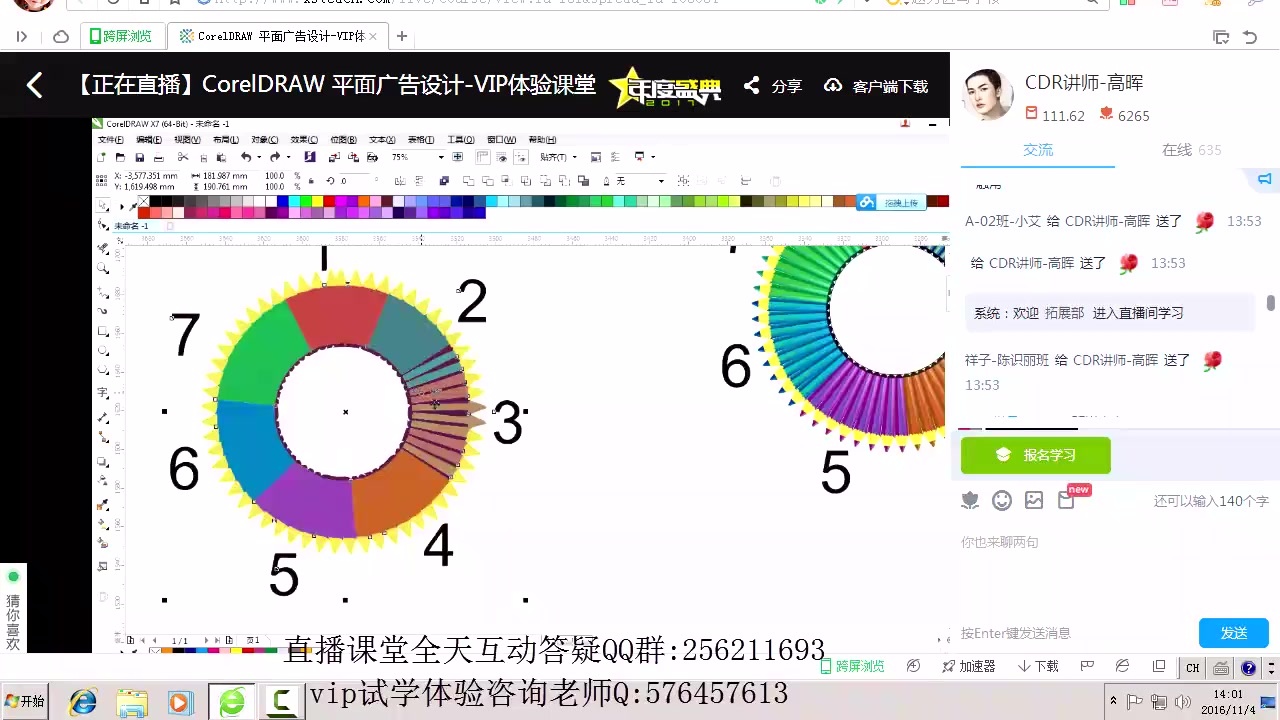Click the Import icon in standard toolbar
The width and height of the screenshot is (1280, 720).
coord(334,157)
